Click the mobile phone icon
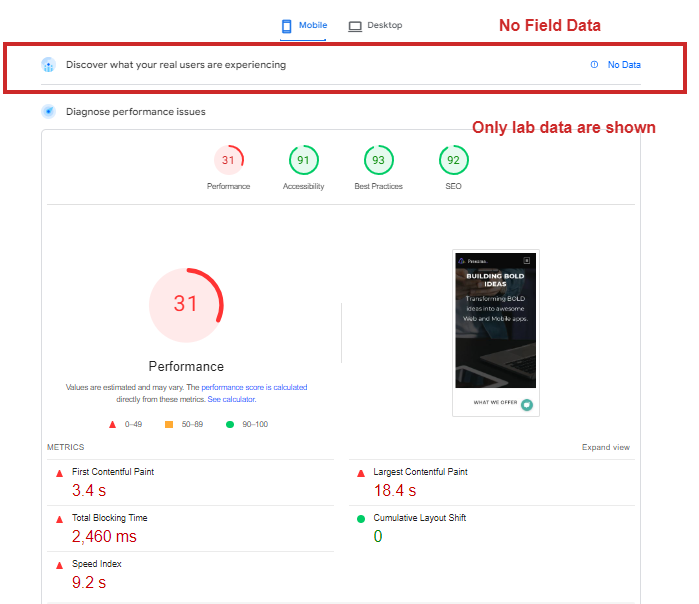The image size is (699, 604). tap(287, 26)
